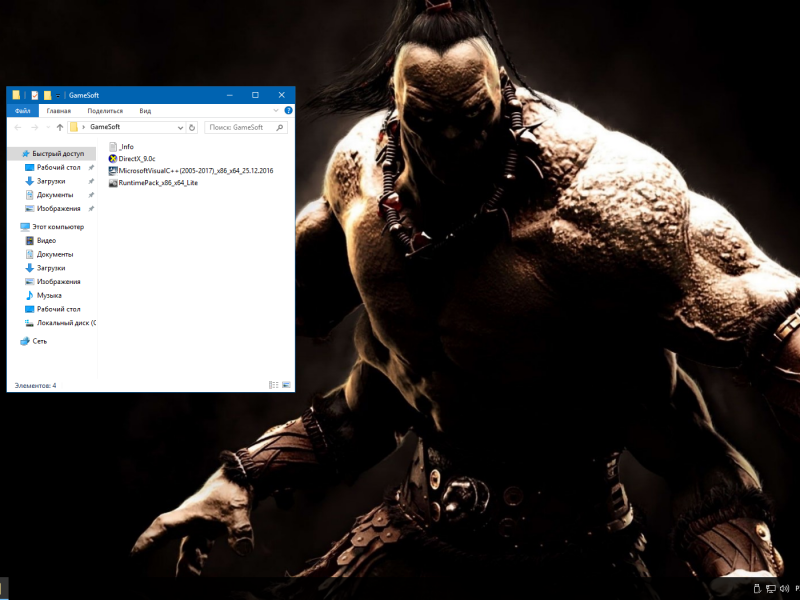Select Сеть in the navigation pane

coord(39,341)
